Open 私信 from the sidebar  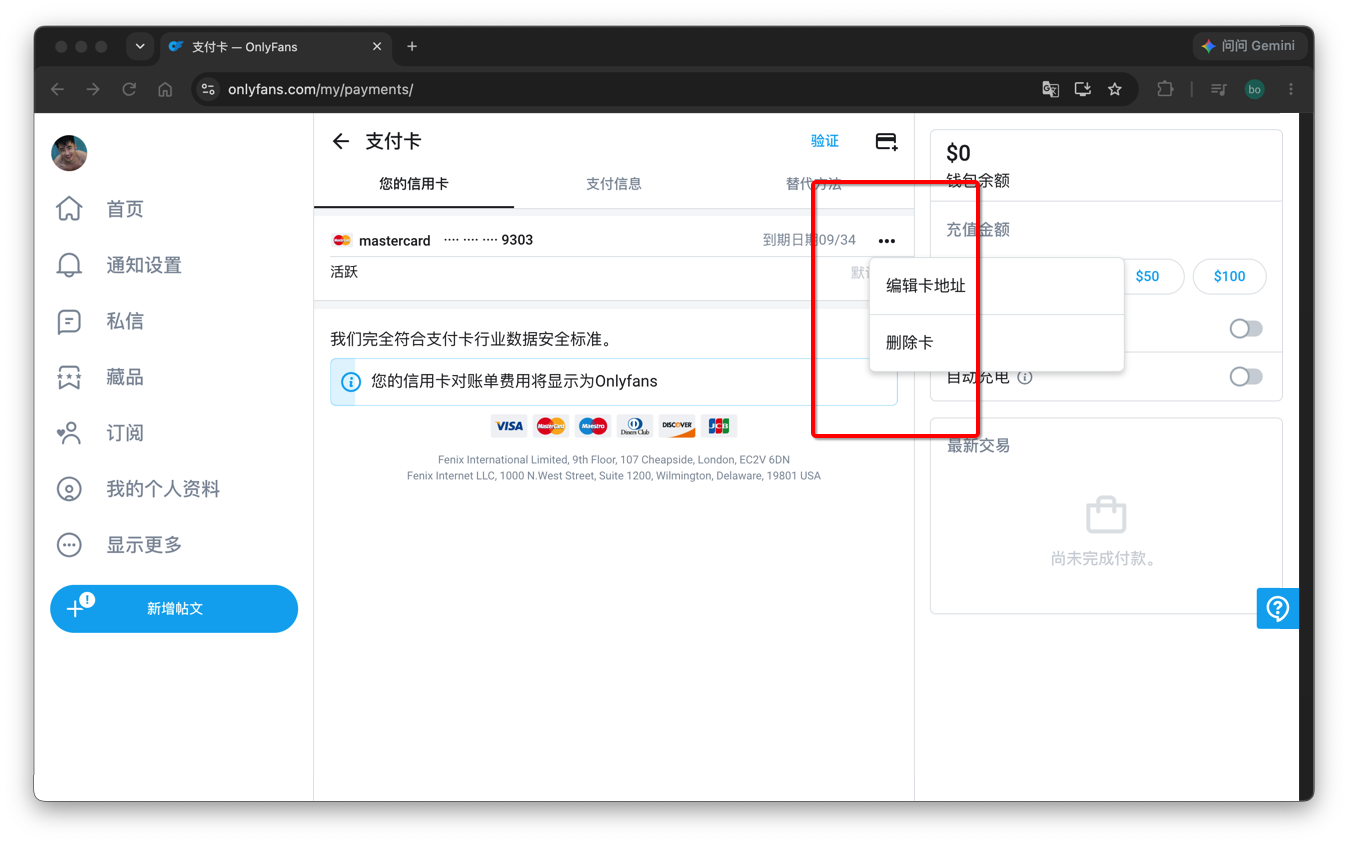tap(125, 321)
